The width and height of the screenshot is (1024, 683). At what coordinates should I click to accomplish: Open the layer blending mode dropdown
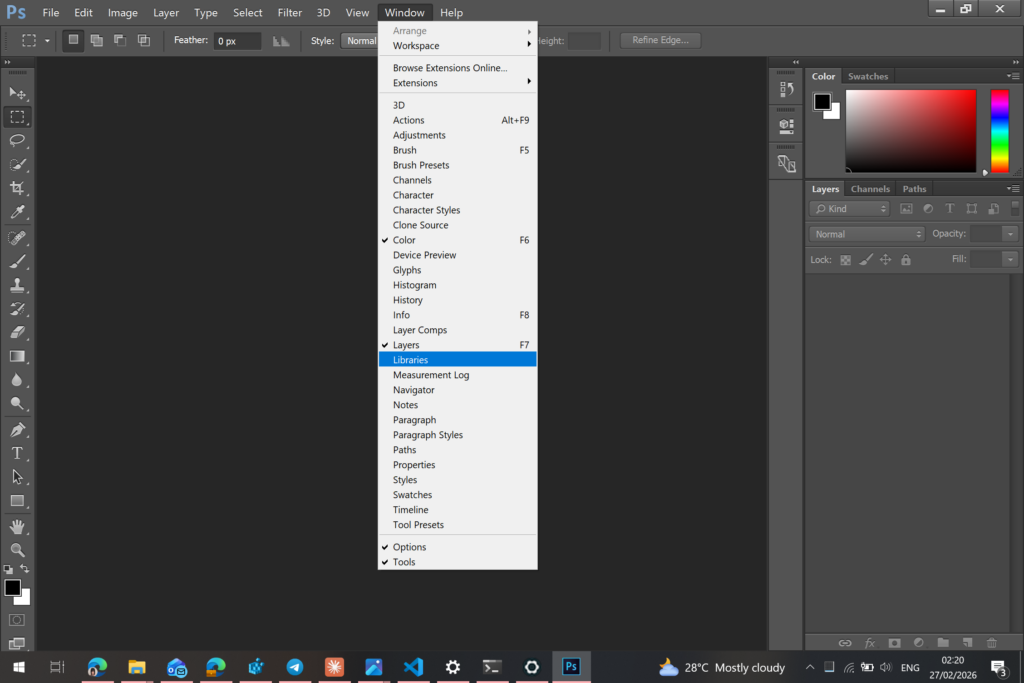pyautogui.click(x=866, y=234)
